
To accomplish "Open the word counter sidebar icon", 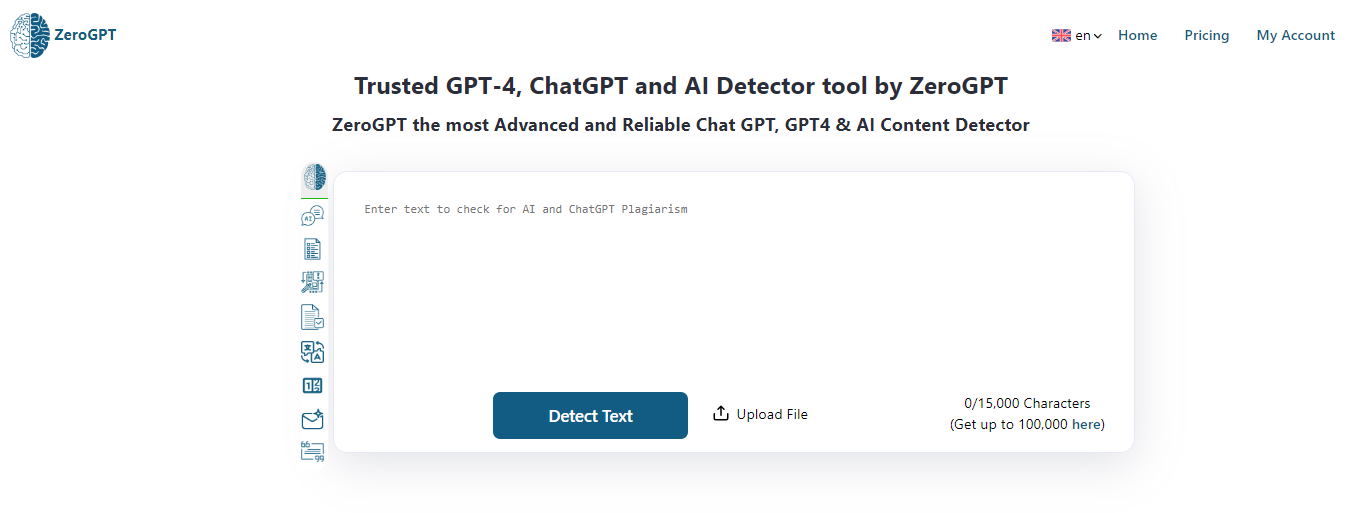I will 313,385.
